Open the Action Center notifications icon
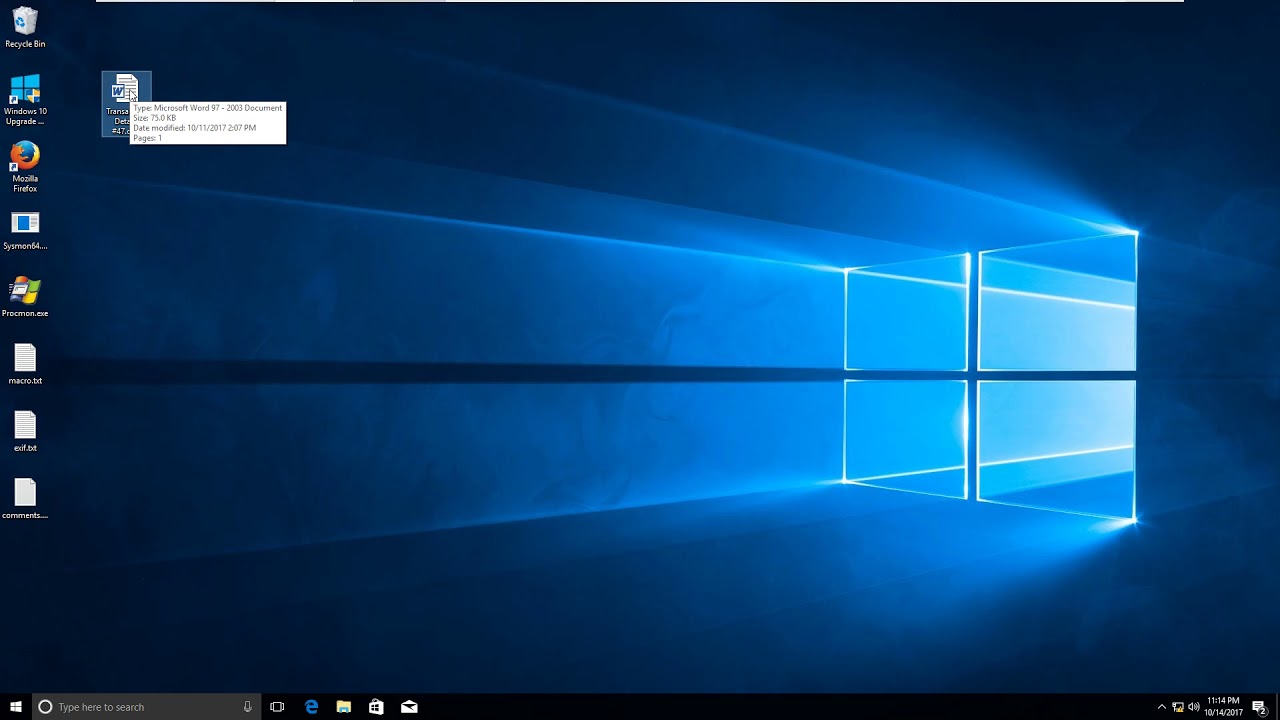This screenshot has width=1280, height=720. 1259,707
